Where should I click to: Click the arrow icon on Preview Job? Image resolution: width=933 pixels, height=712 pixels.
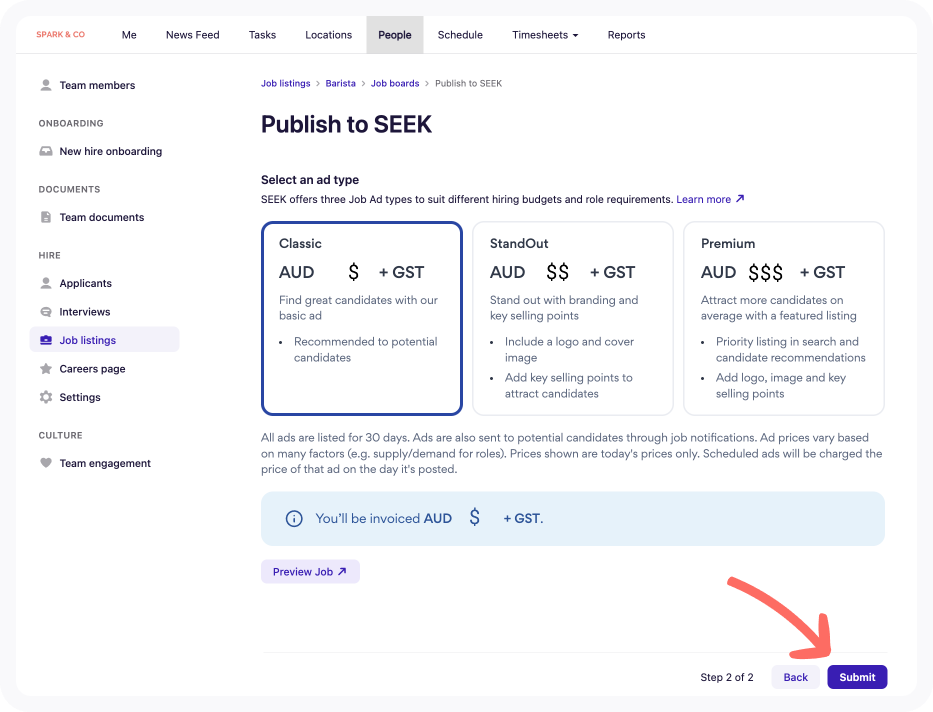pos(342,572)
